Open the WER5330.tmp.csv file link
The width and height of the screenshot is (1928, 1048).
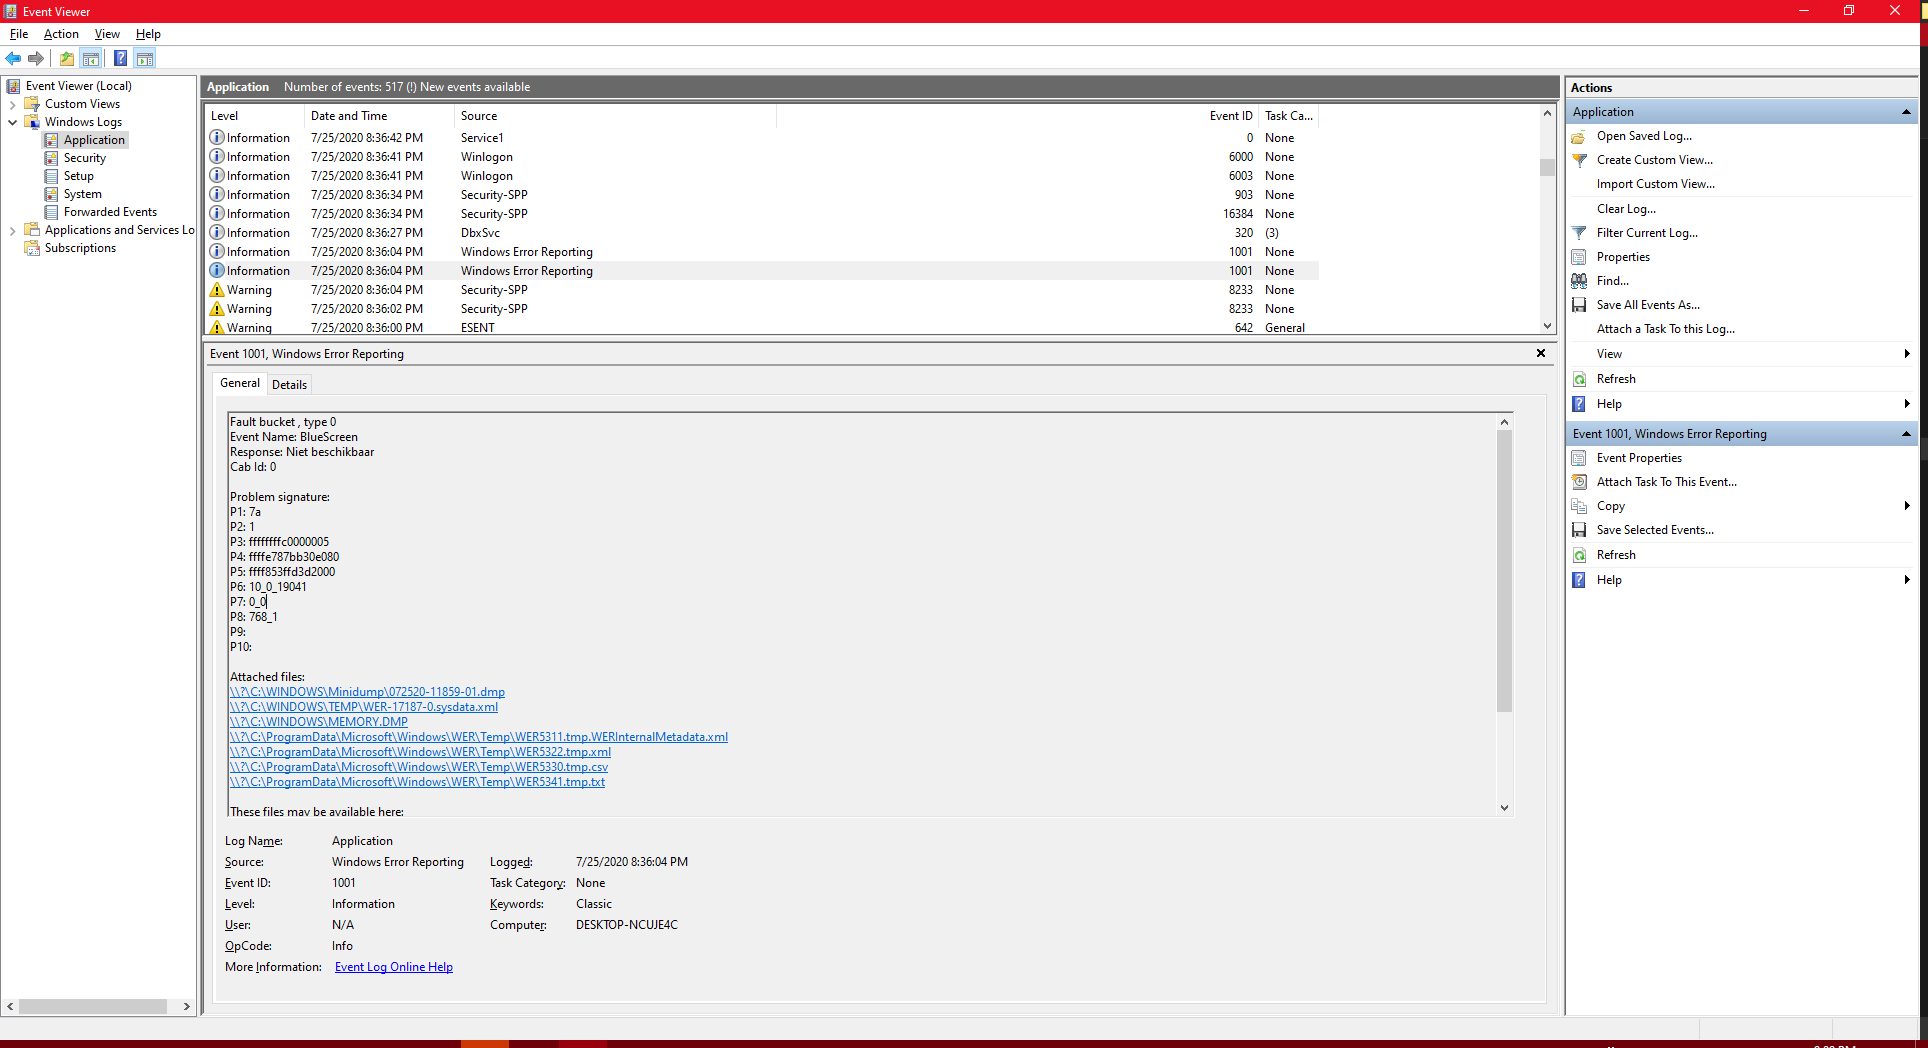tap(419, 767)
